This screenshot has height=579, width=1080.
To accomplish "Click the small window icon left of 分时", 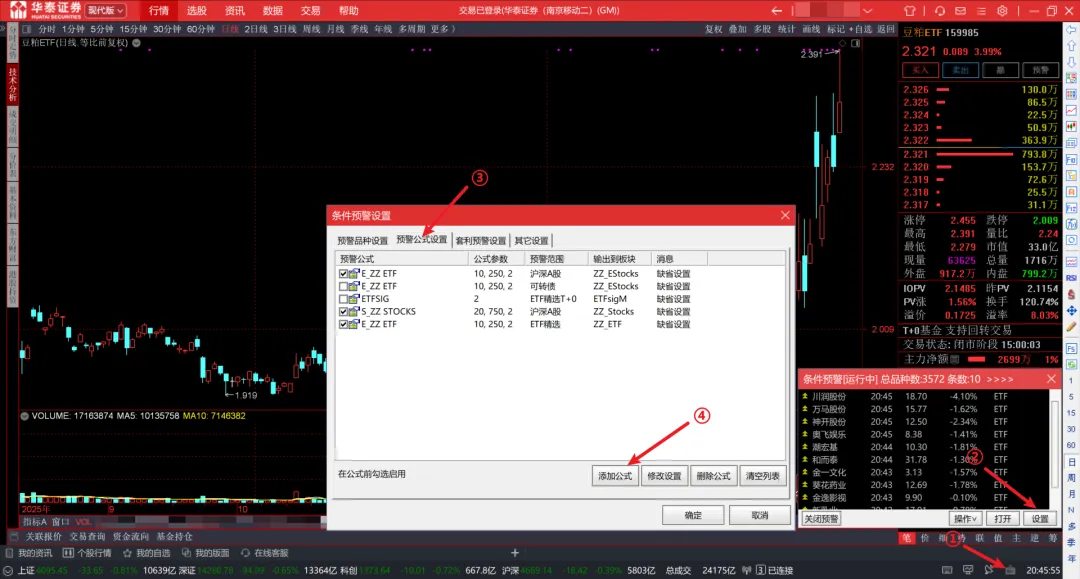I will click(26, 30).
